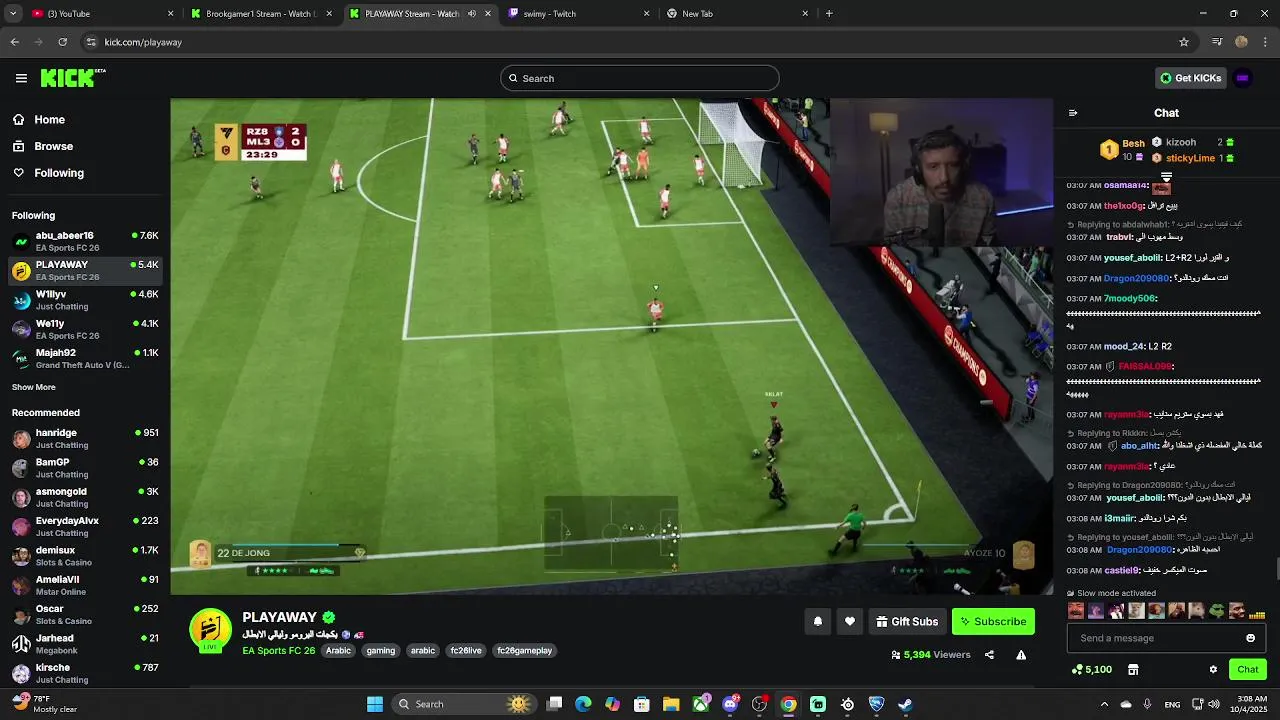Open user avatar menu beside Get KICKs
1280x720 pixels.
coord(1243,78)
